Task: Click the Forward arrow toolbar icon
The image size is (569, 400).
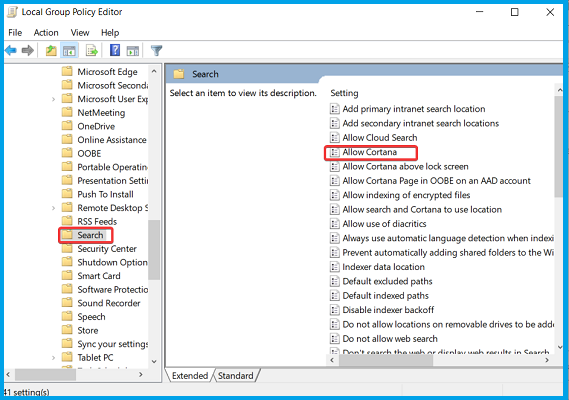Action: (x=28, y=50)
